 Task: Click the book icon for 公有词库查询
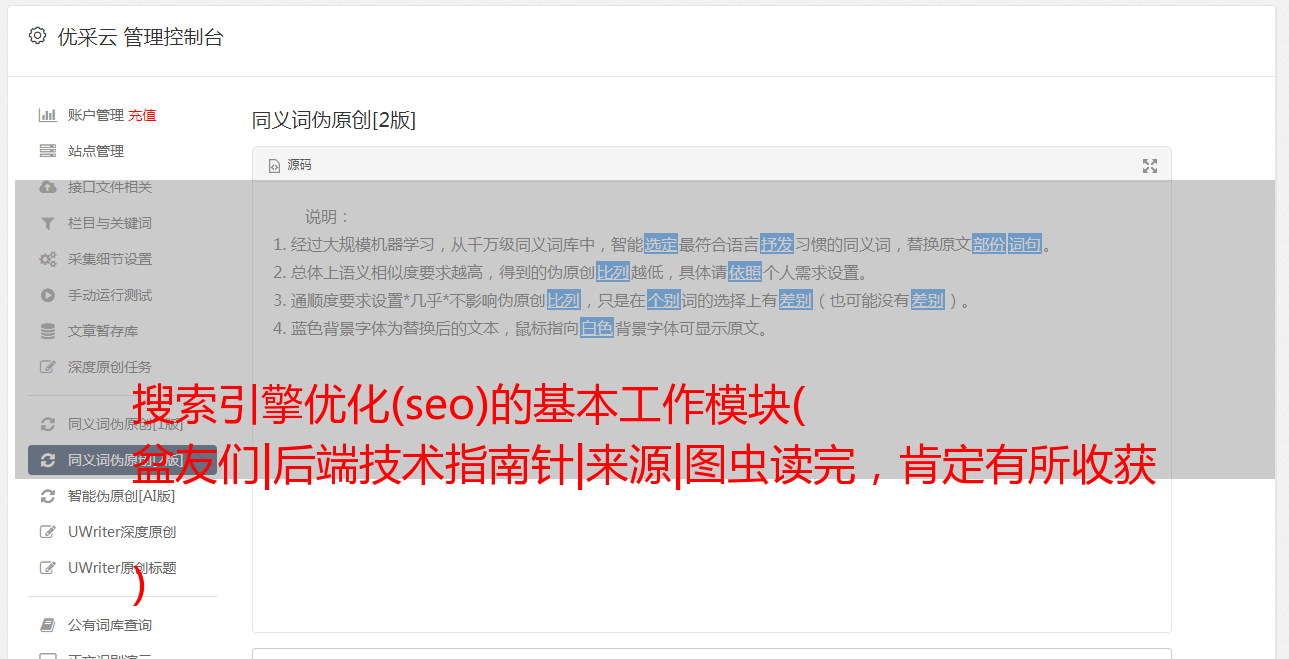47,625
